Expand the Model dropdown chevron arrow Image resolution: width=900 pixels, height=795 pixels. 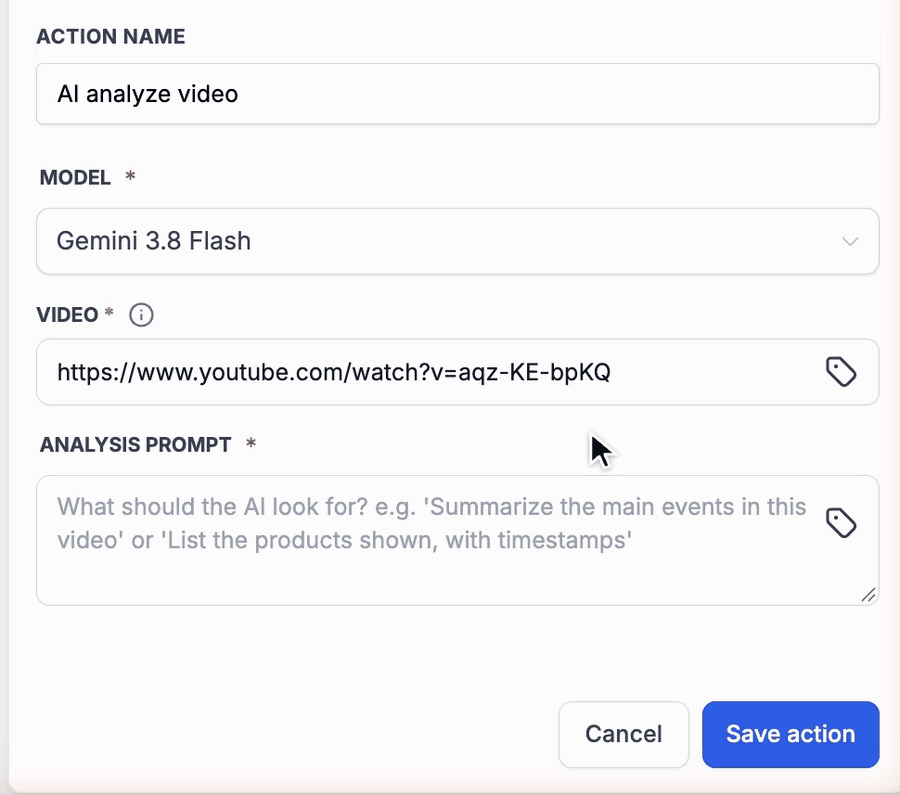(850, 241)
